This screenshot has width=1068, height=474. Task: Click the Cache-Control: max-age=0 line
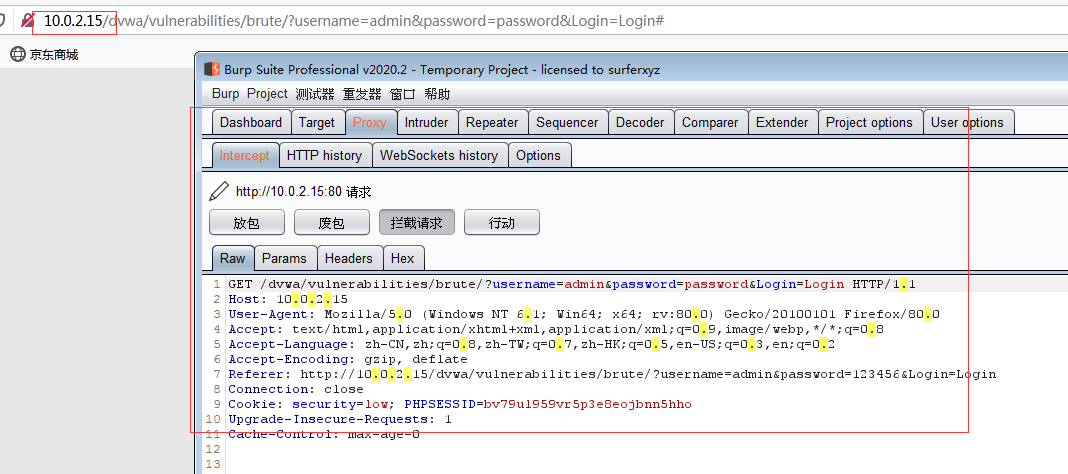pyautogui.click(x=324, y=434)
